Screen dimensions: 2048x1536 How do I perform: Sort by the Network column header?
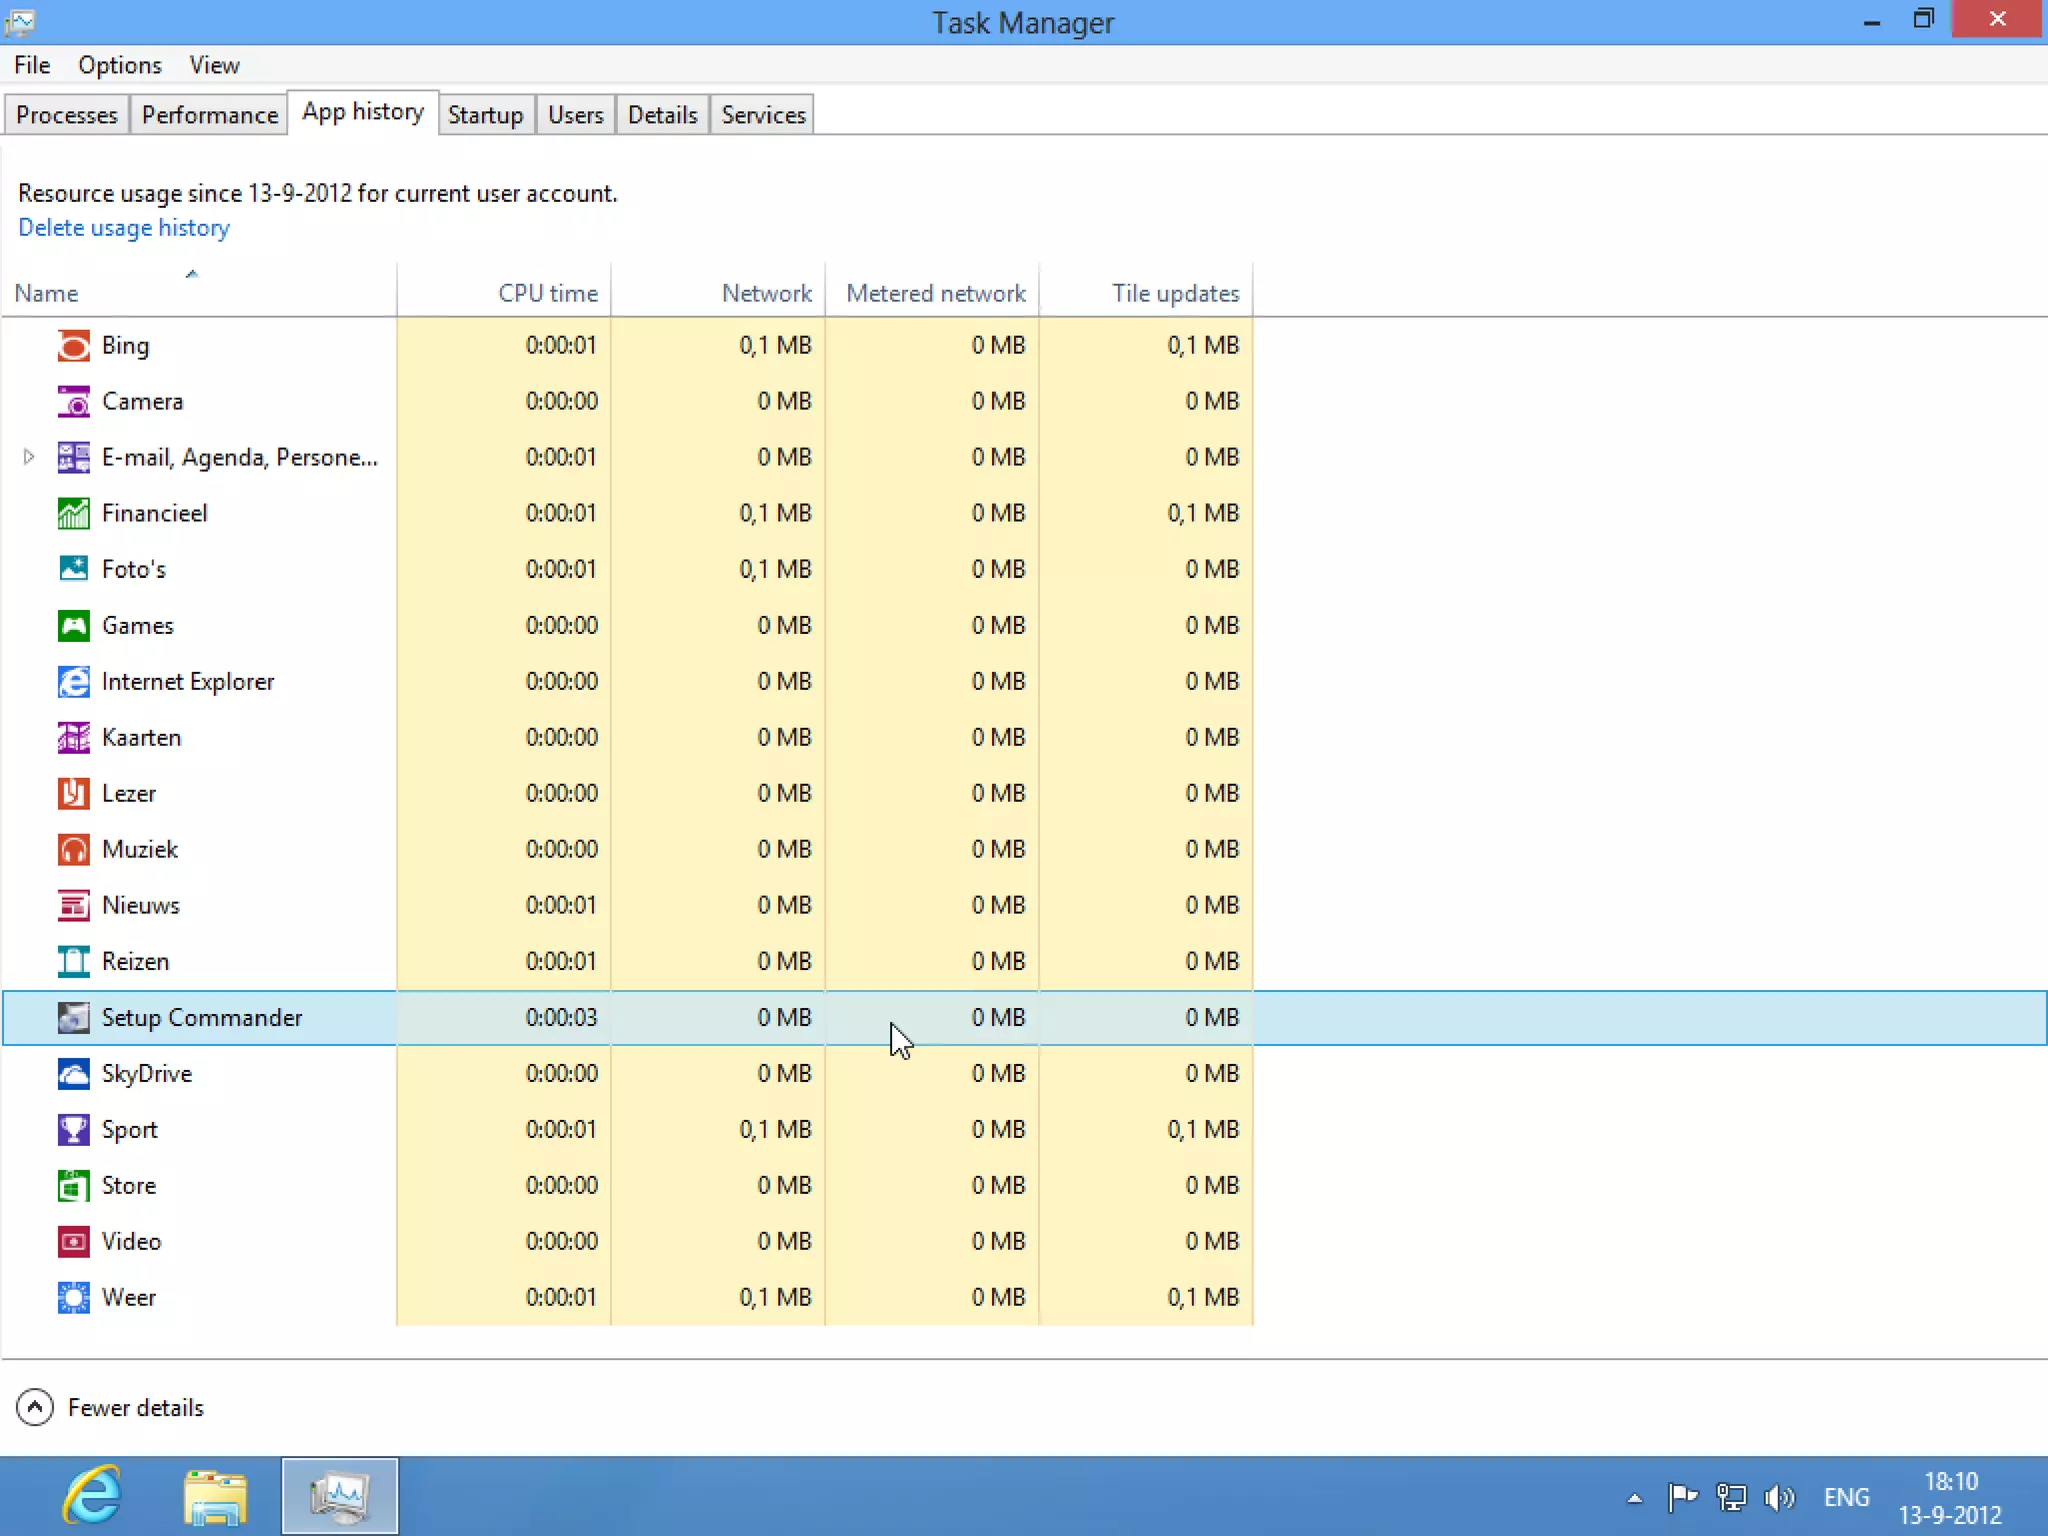point(718,292)
